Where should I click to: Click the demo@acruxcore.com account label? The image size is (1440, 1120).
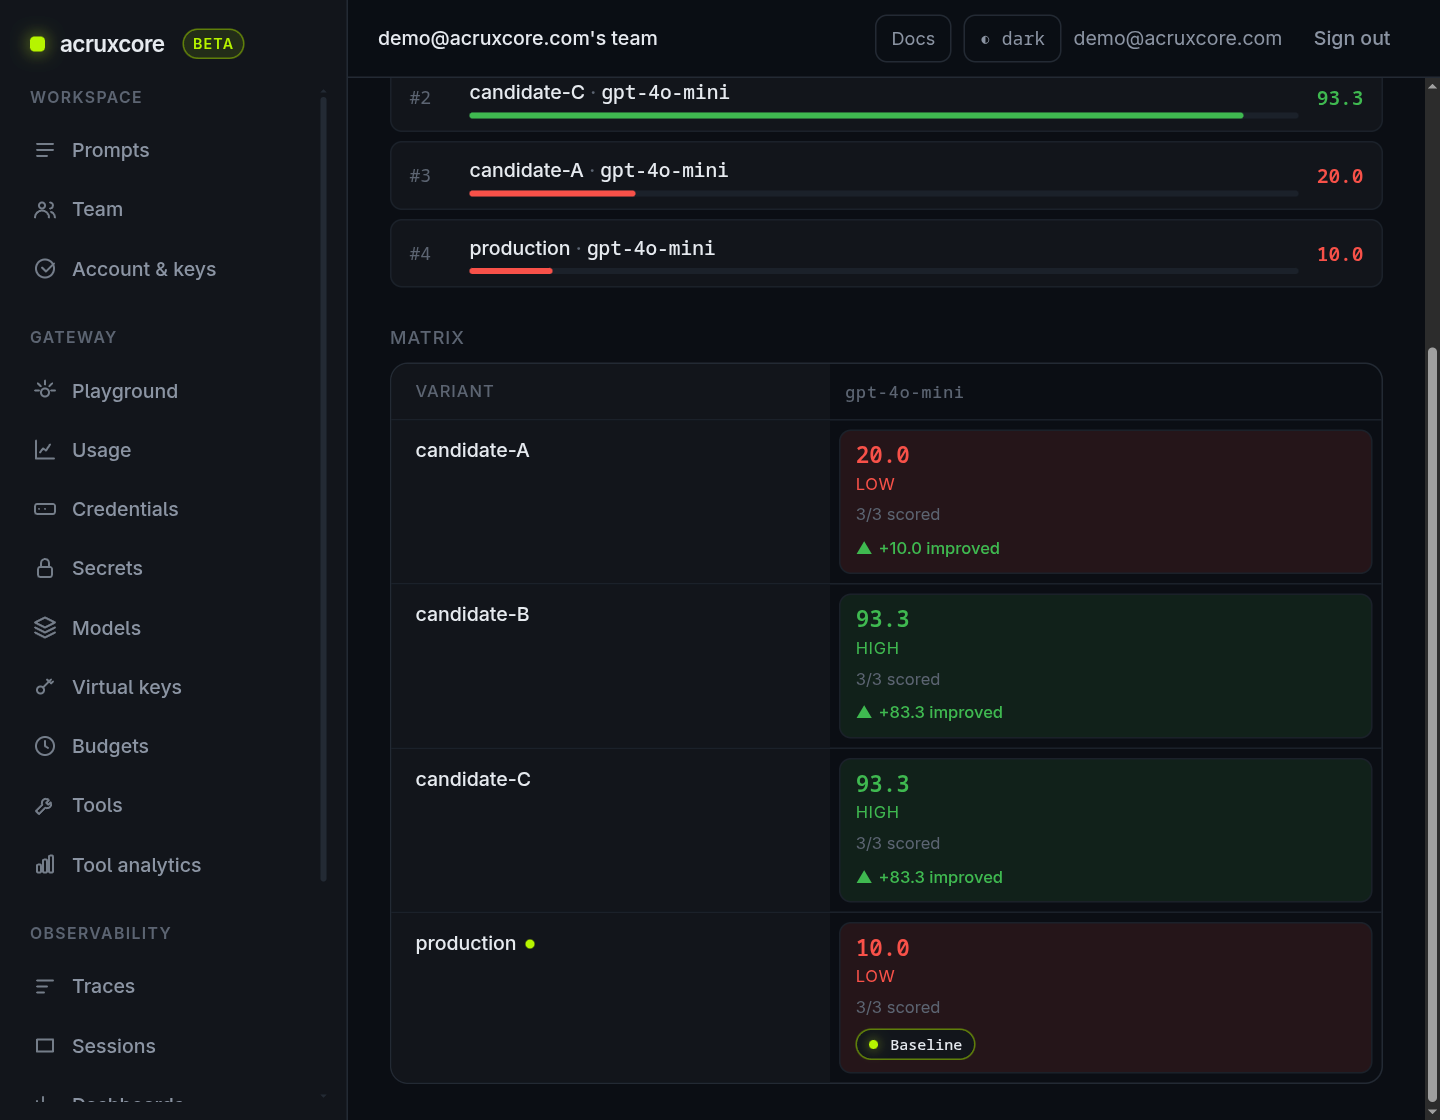[x=1178, y=38]
